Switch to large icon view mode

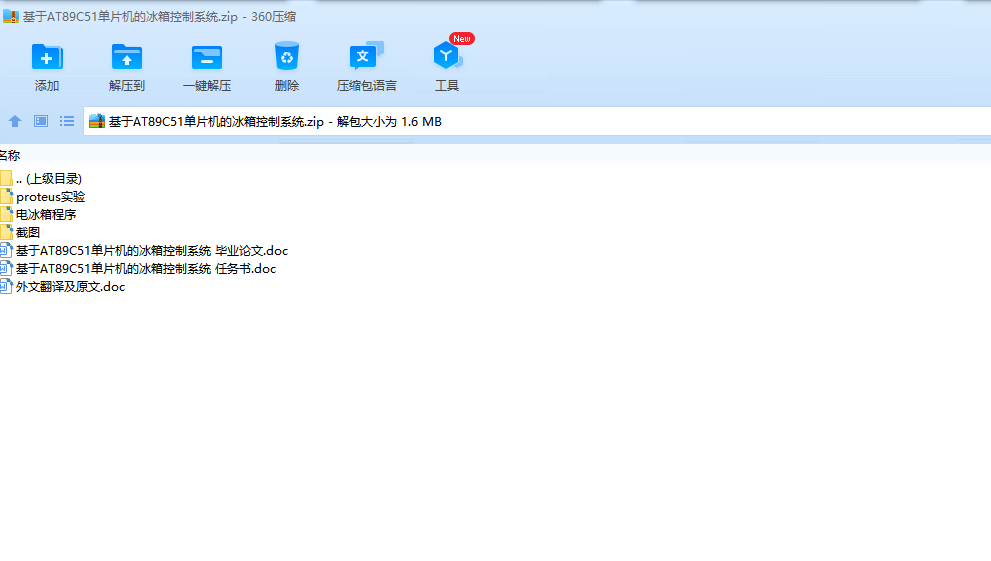pyautogui.click(x=41, y=121)
